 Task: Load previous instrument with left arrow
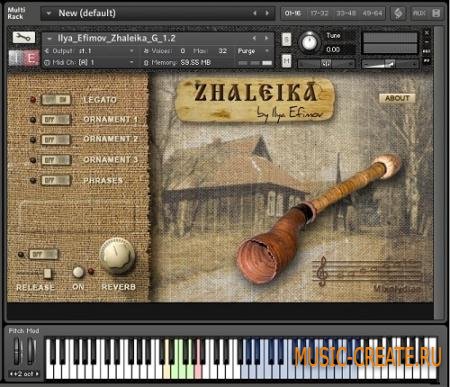click(x=254, y=38)
